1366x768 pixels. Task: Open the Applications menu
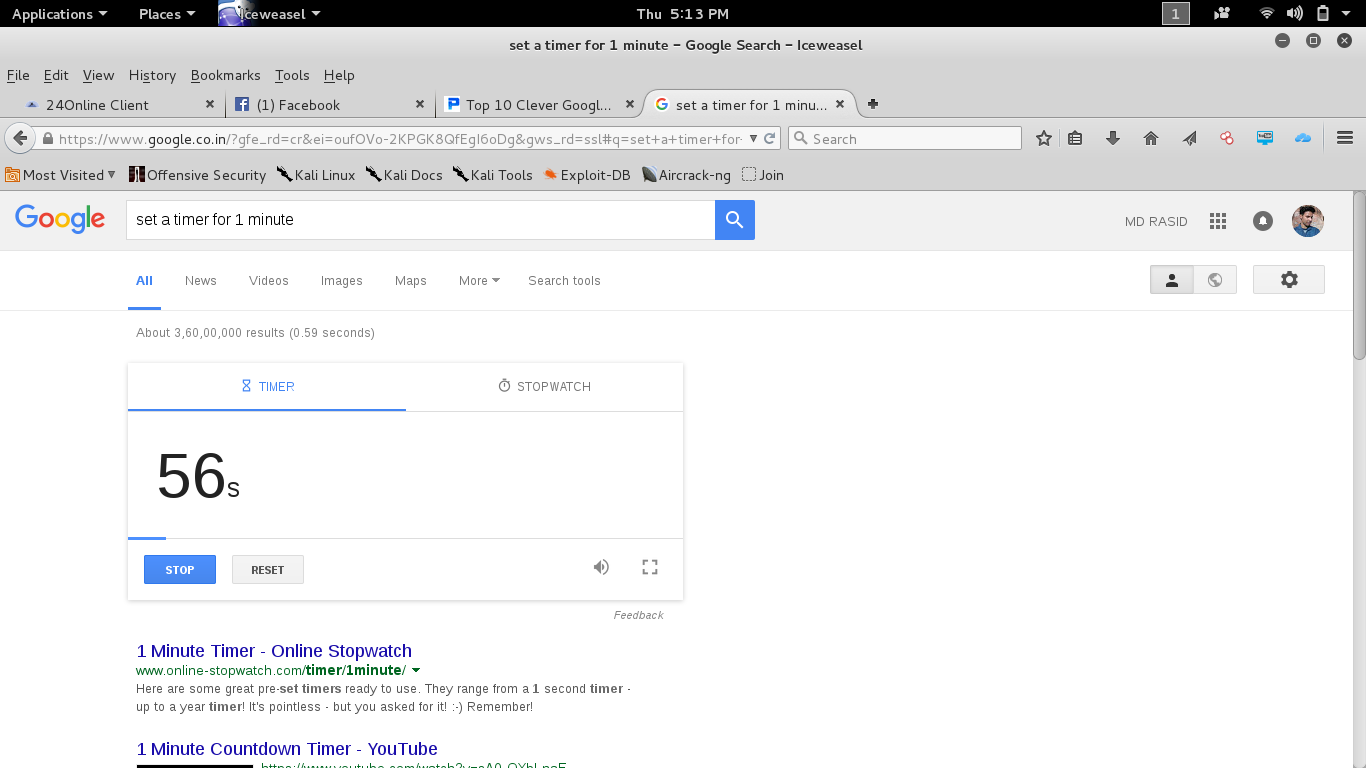[x=59, y=14]
